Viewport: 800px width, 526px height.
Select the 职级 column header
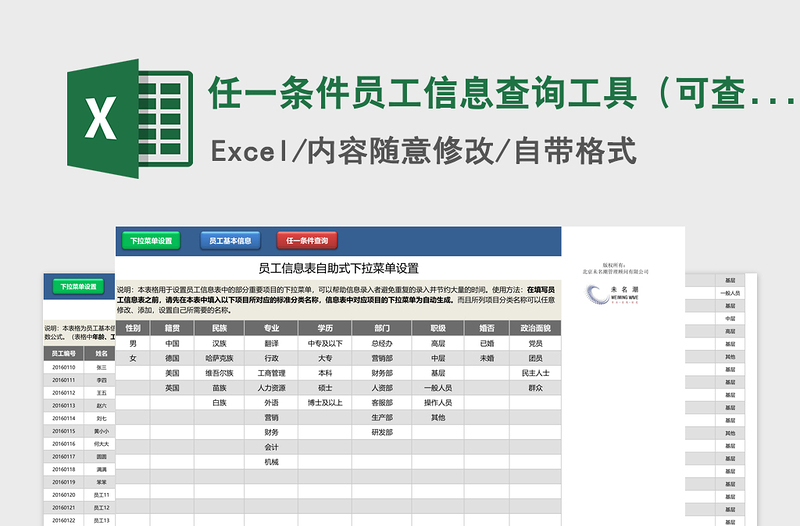(438, 328)
